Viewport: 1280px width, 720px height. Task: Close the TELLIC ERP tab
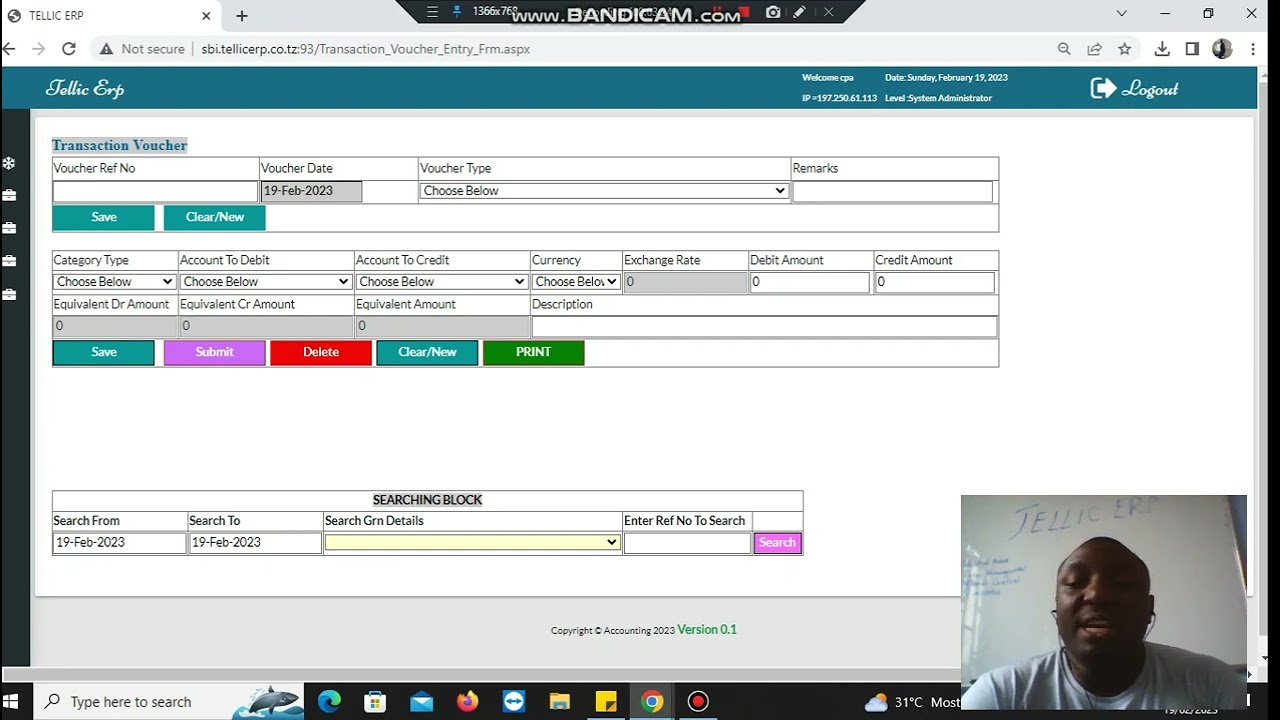[x=207, y=16]
